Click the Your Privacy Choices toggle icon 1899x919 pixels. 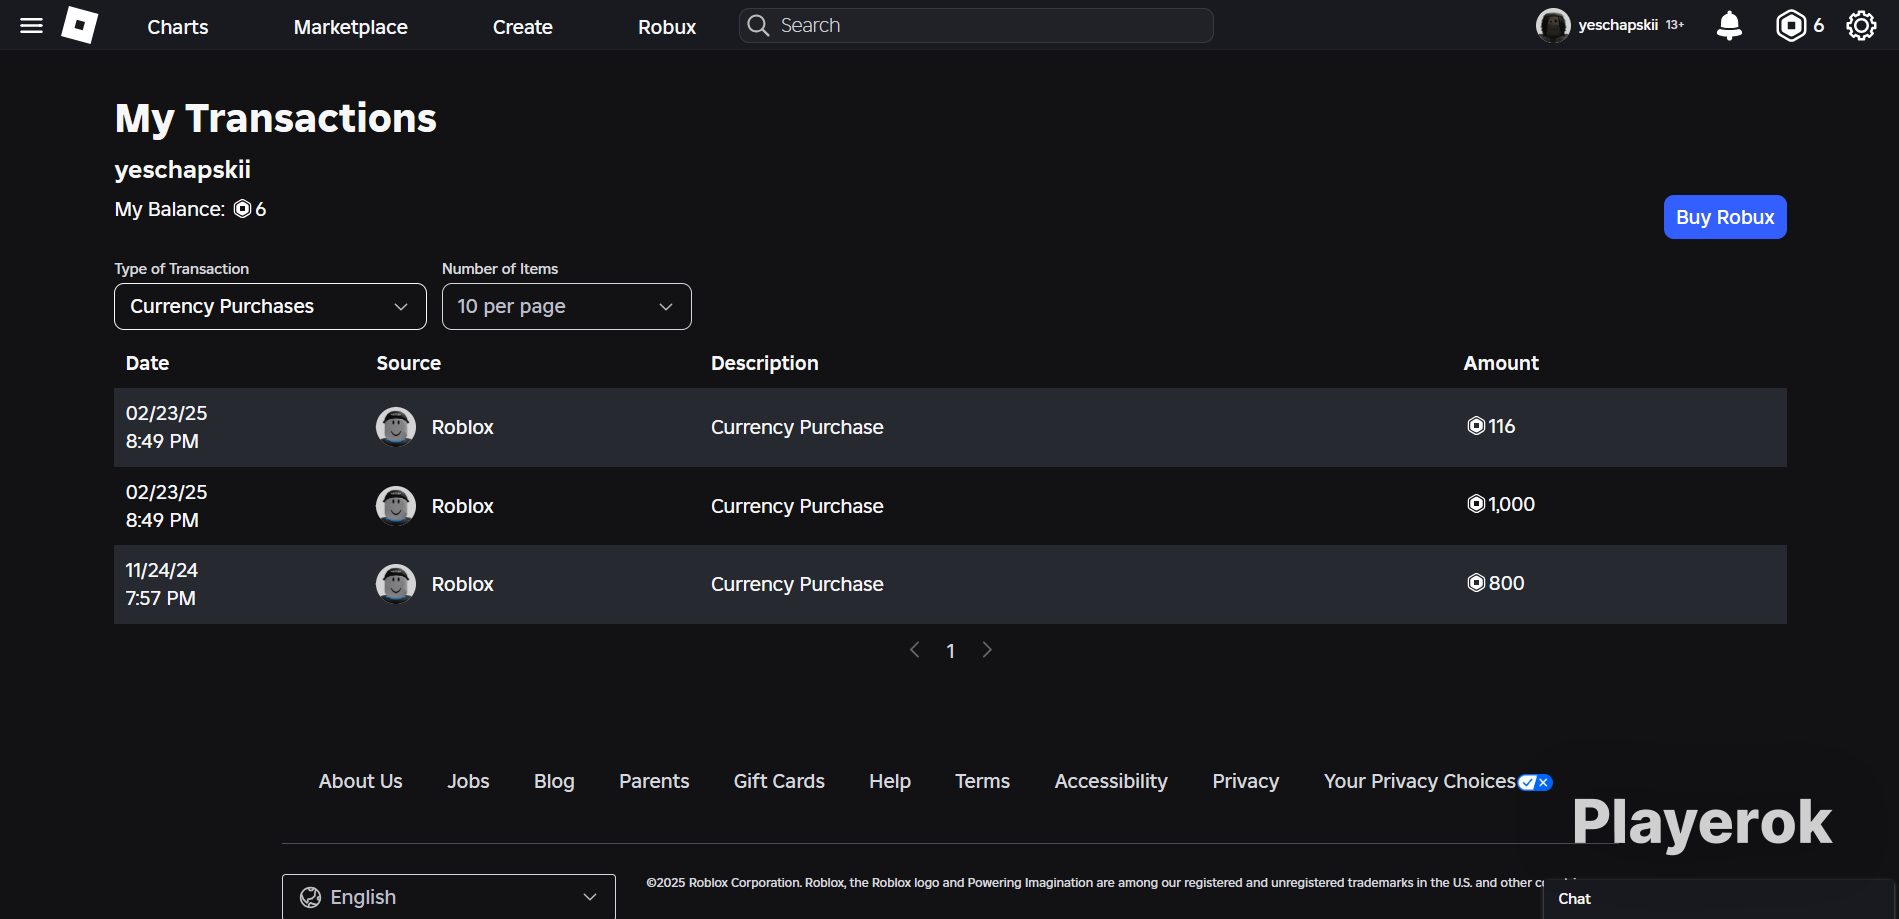coord(1535,782)
